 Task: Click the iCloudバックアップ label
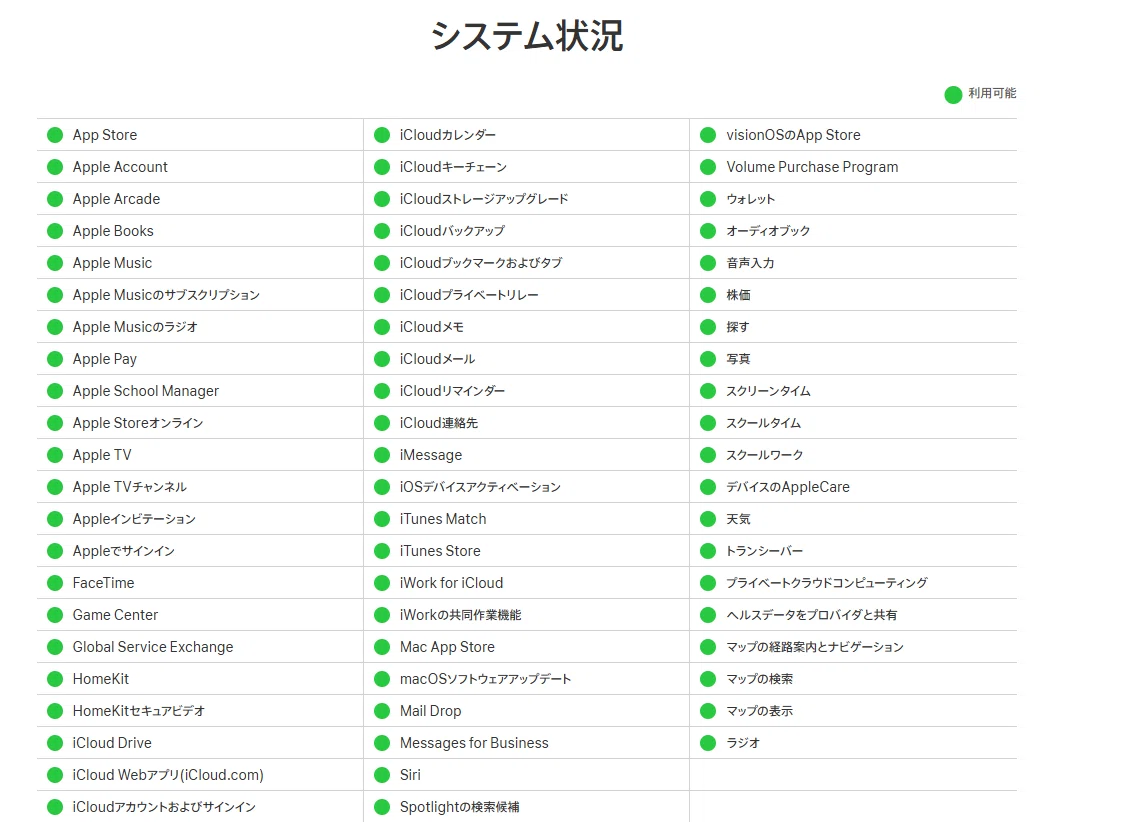tap(452, 231)
